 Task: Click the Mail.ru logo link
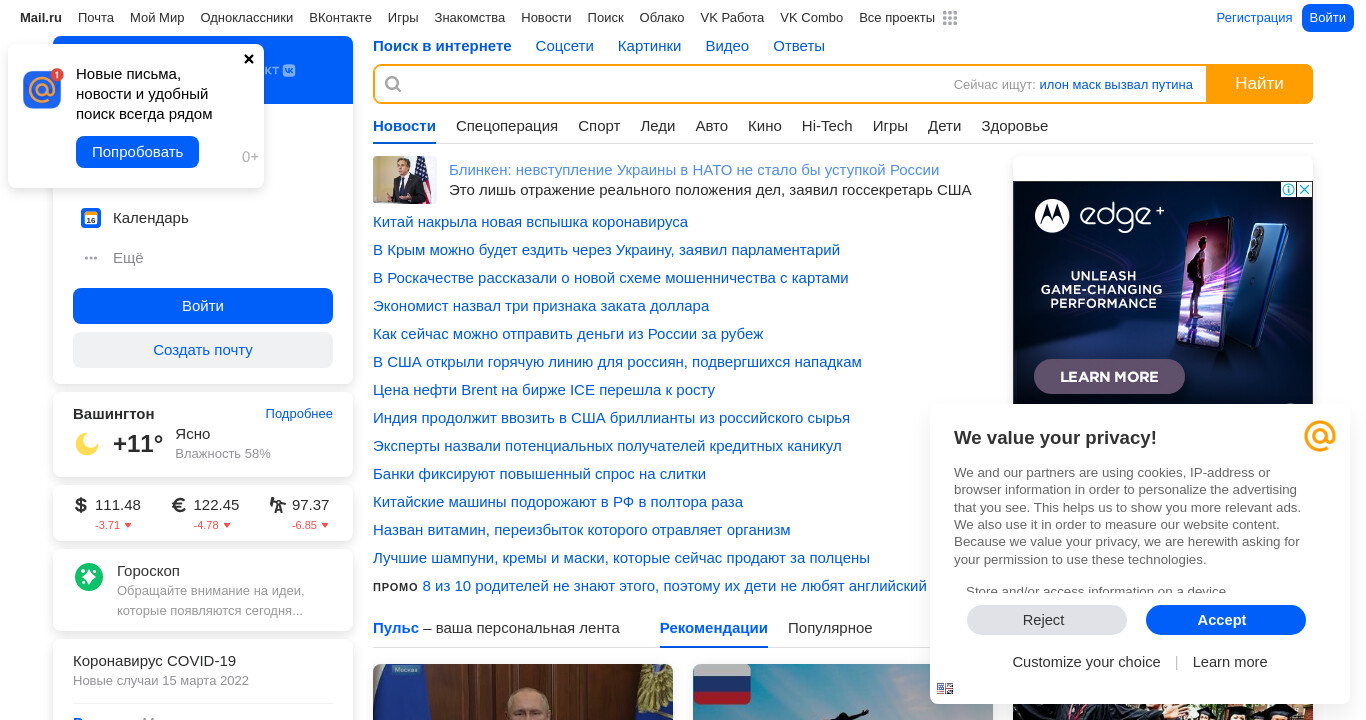pos(41,18)
